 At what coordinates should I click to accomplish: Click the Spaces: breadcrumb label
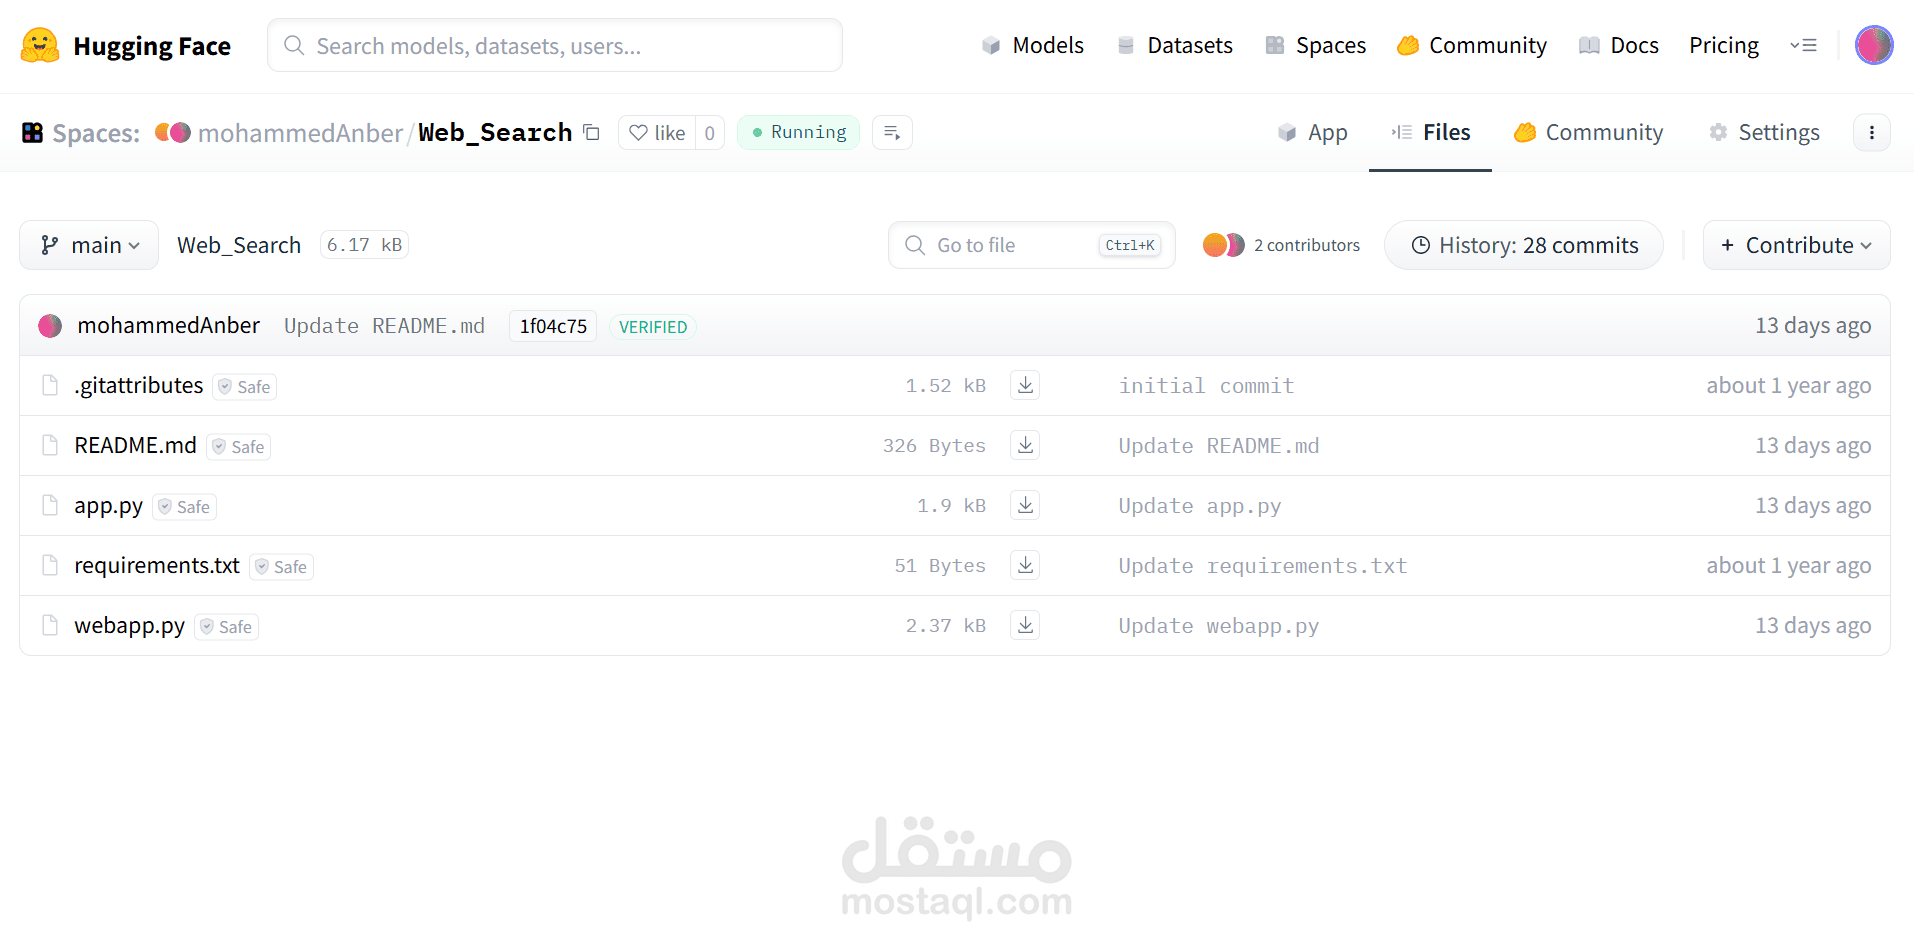click(x=96, y=133)
